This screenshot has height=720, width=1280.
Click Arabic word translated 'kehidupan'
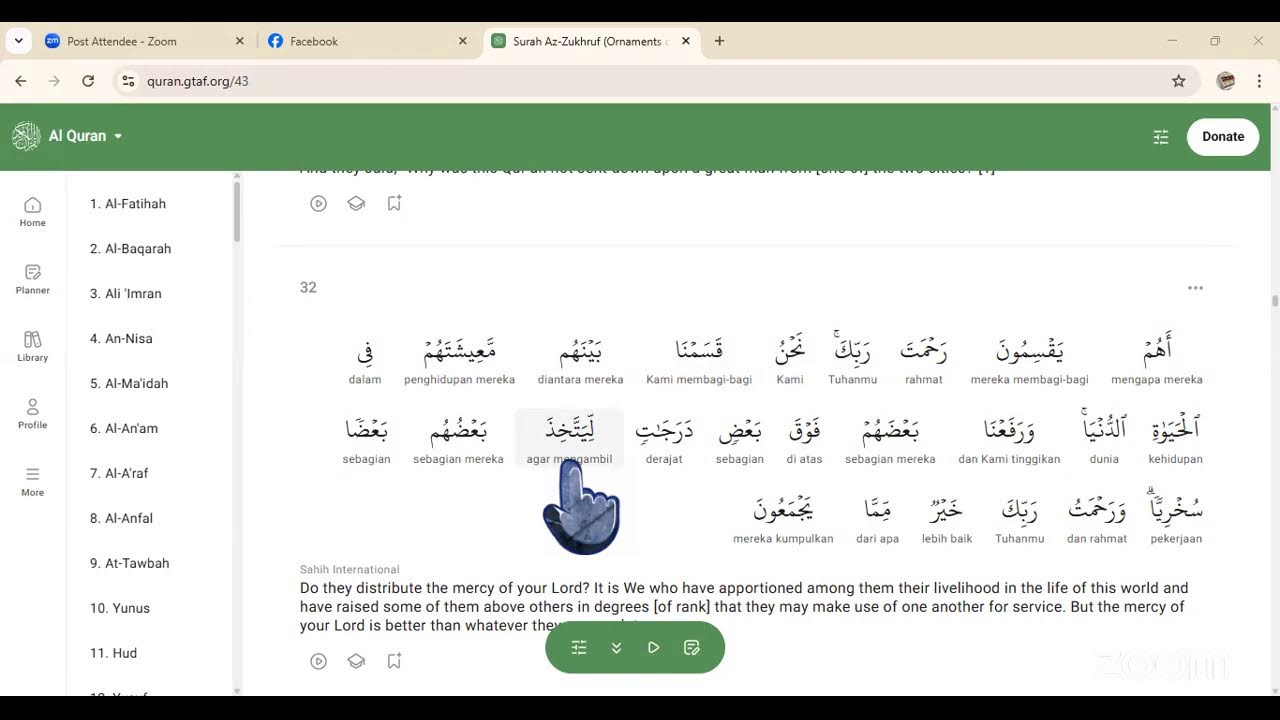(x=1176, y=429)
